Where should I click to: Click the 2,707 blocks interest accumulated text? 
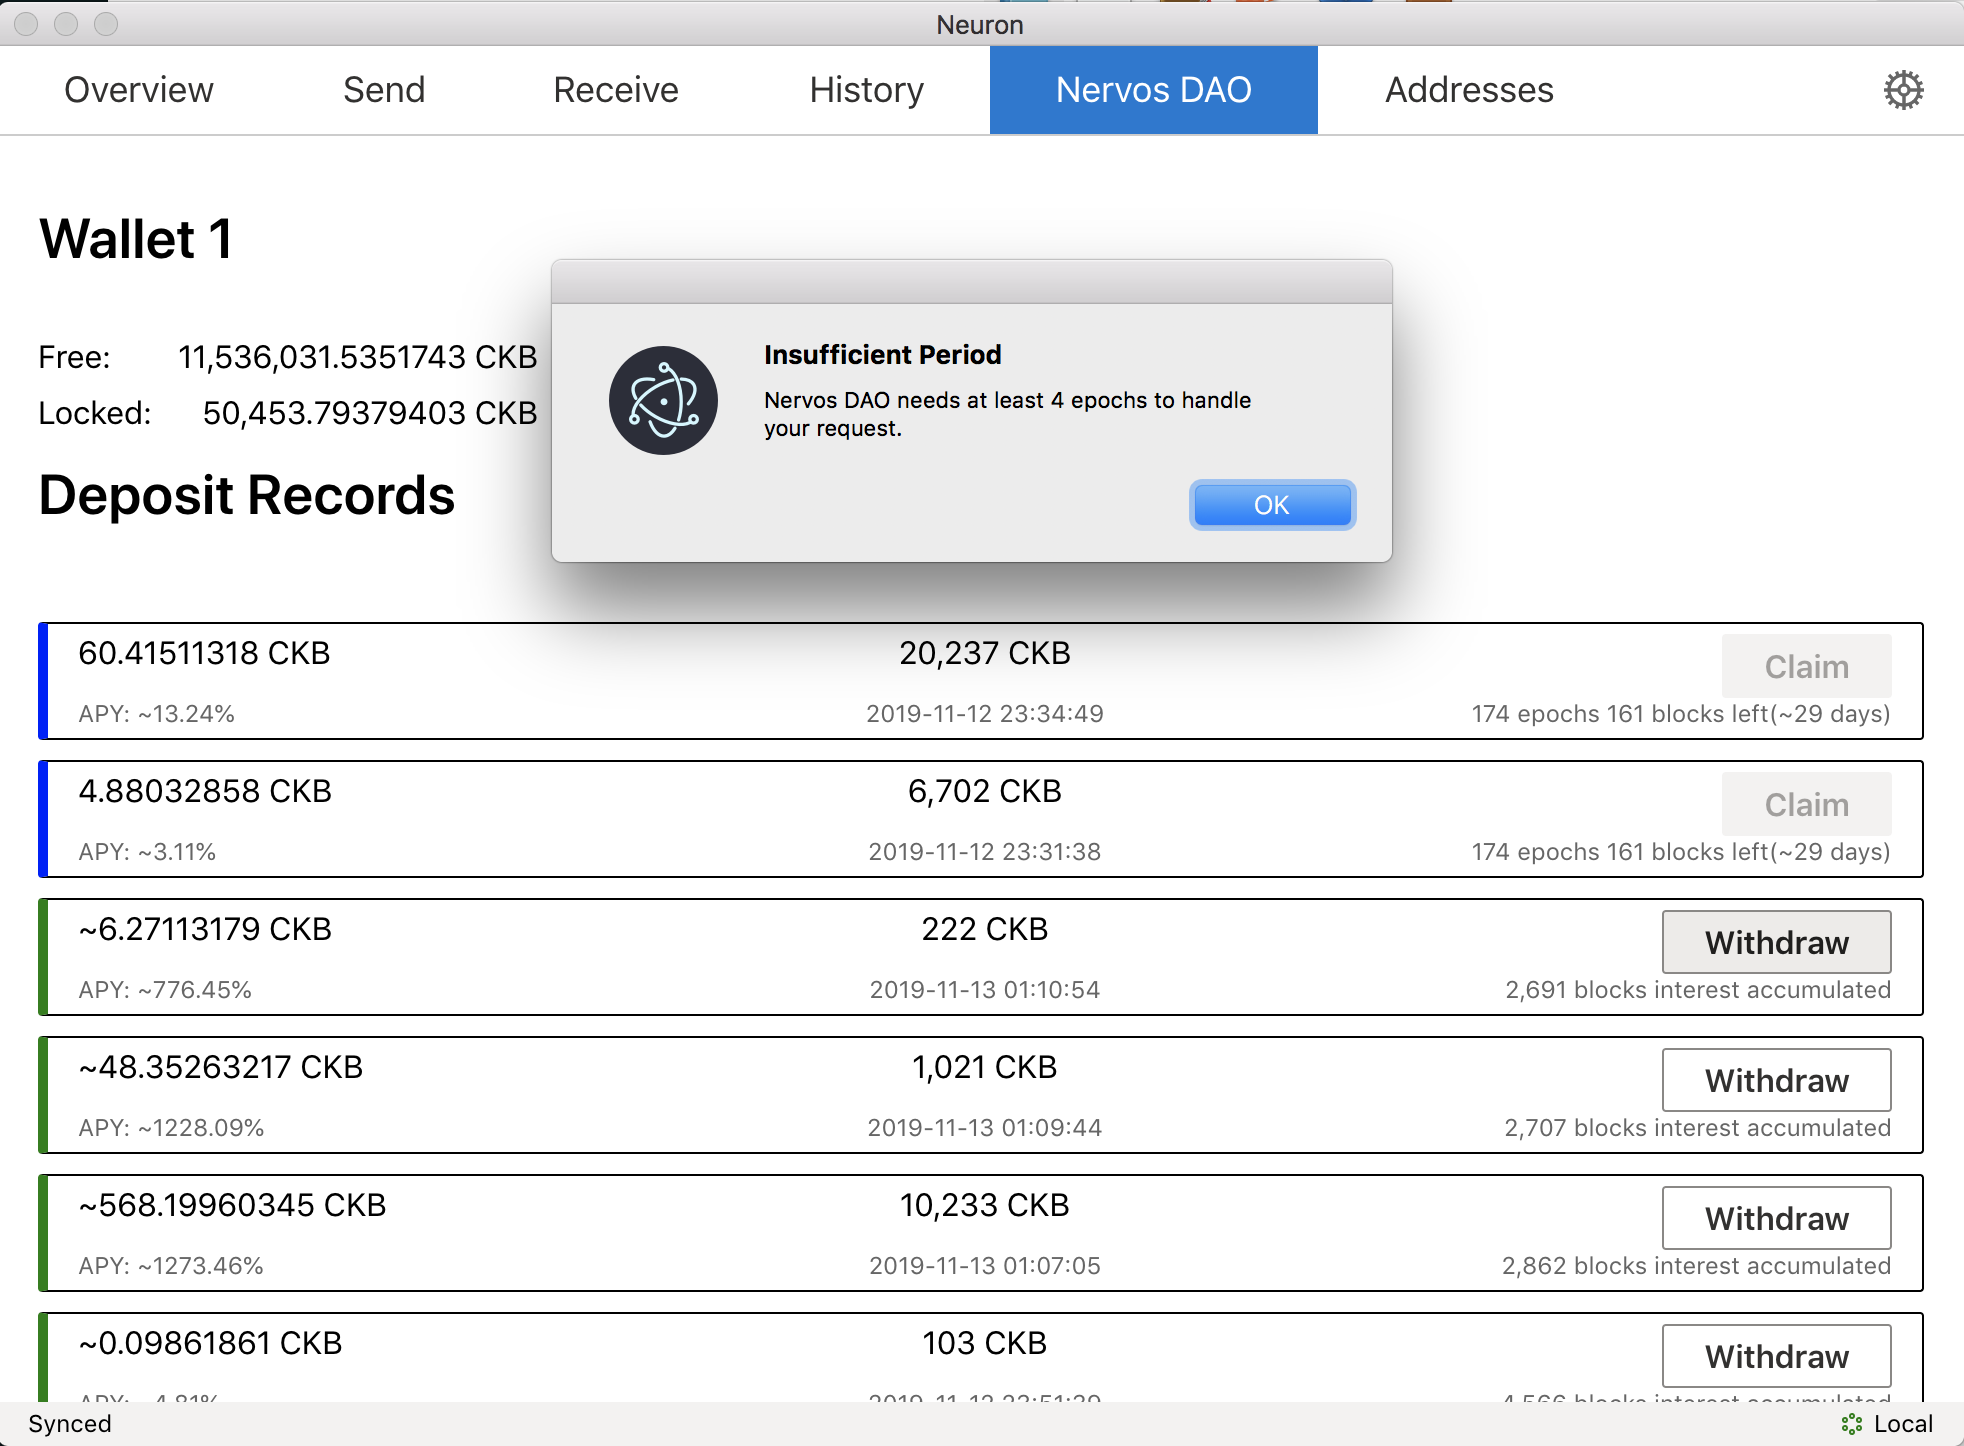point(1698,1128)
